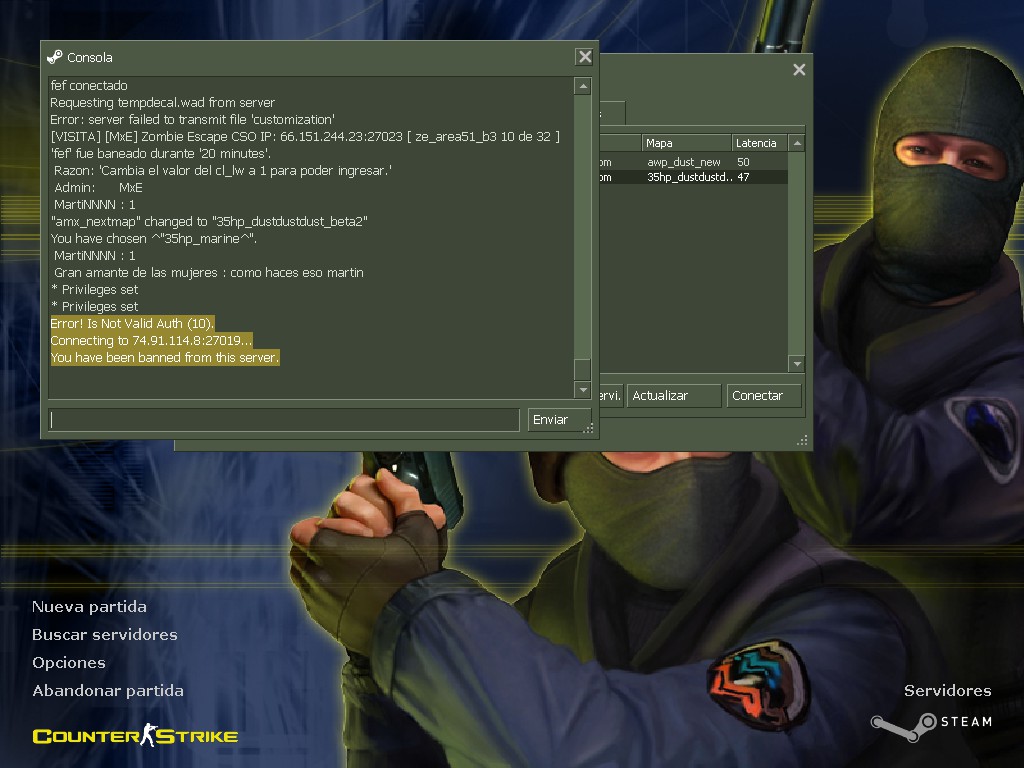The height and width of the screenshot is (768, 1024).
Task: Close the server browser window behind Consola
Action: [x=799, y=70]
